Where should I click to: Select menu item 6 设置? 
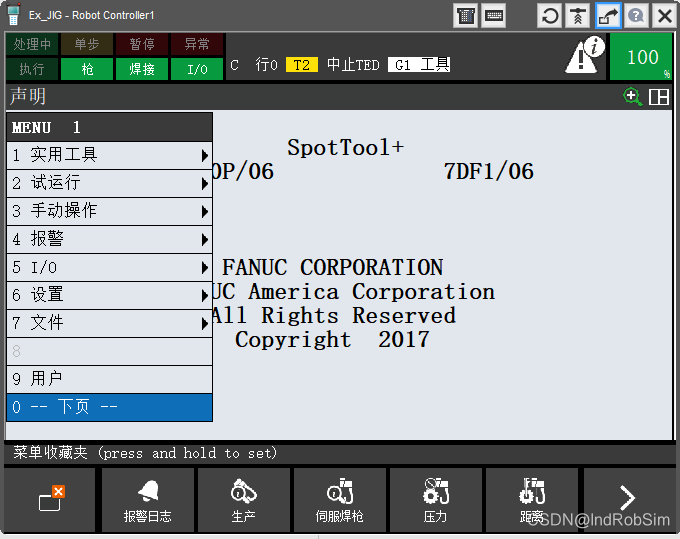coord(109,295)
